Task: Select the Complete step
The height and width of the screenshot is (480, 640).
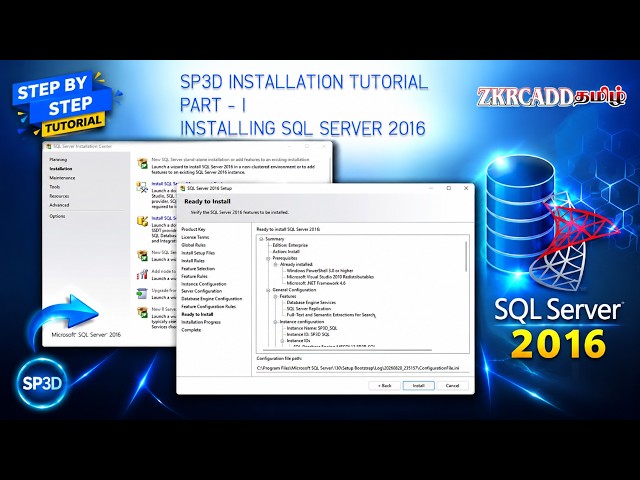Action: click(x=191, y=330)
